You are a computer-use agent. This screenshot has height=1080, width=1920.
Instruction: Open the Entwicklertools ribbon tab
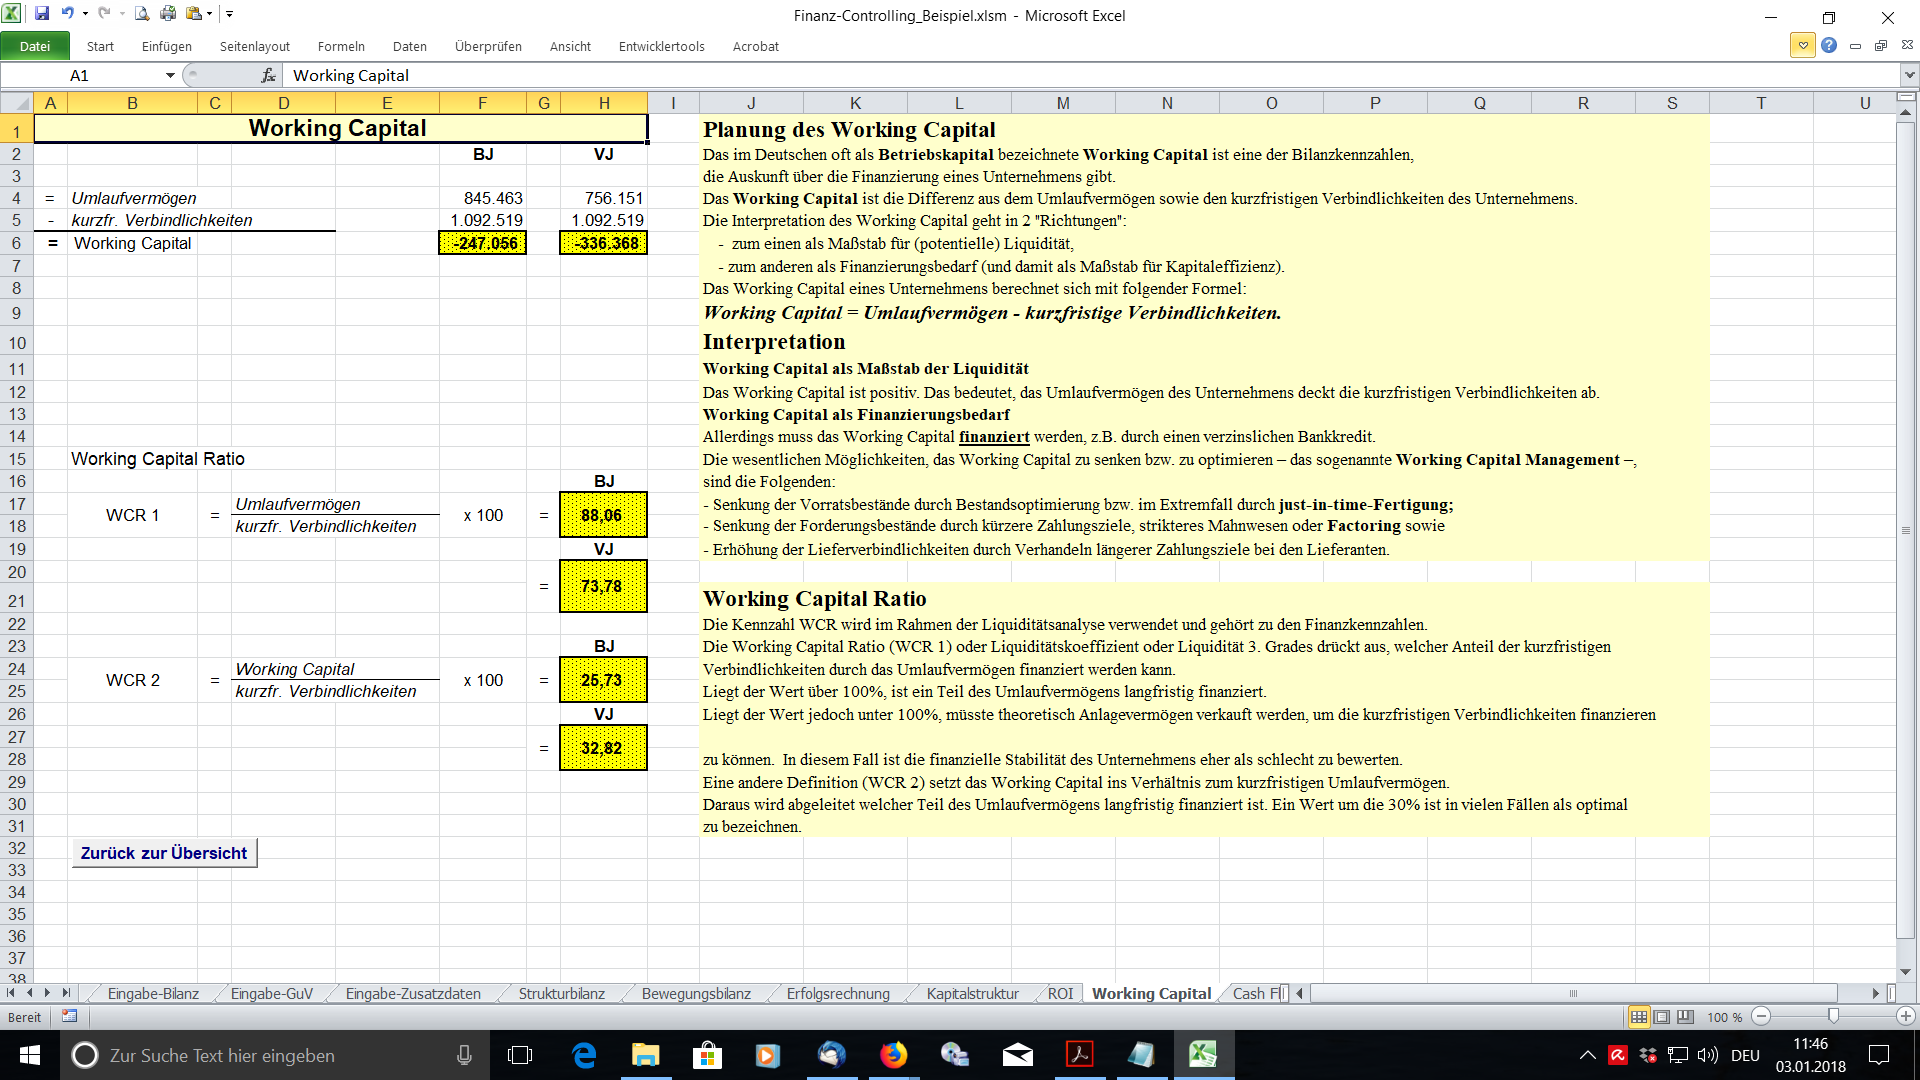(661, 46)
